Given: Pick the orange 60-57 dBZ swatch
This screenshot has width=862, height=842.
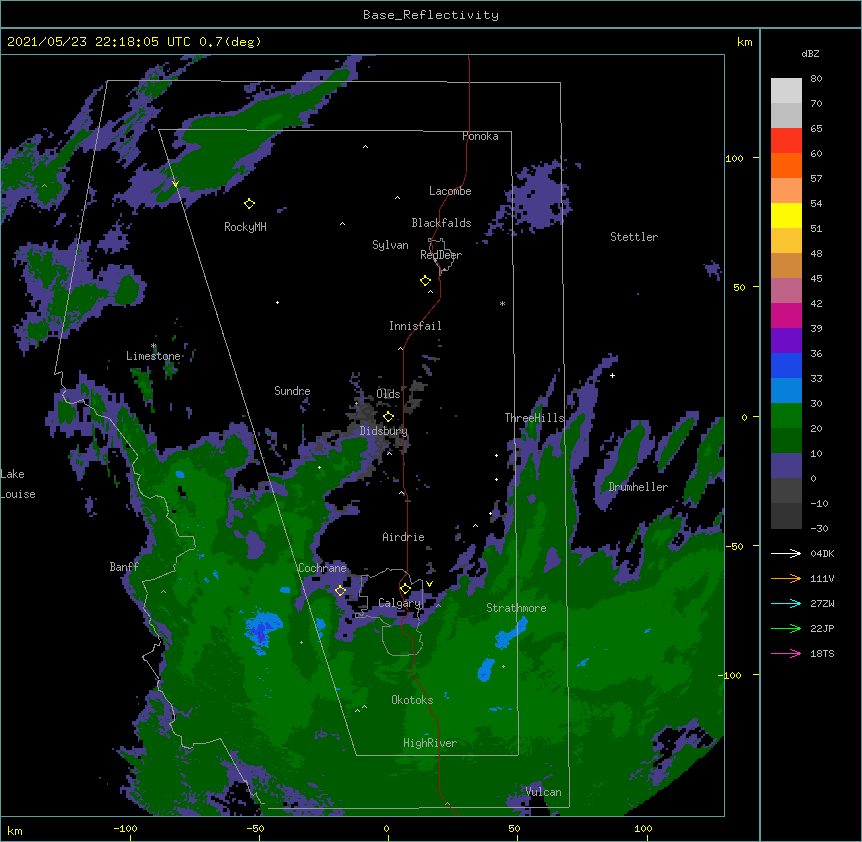Looking at the screenshot, I should pos(786,165).
